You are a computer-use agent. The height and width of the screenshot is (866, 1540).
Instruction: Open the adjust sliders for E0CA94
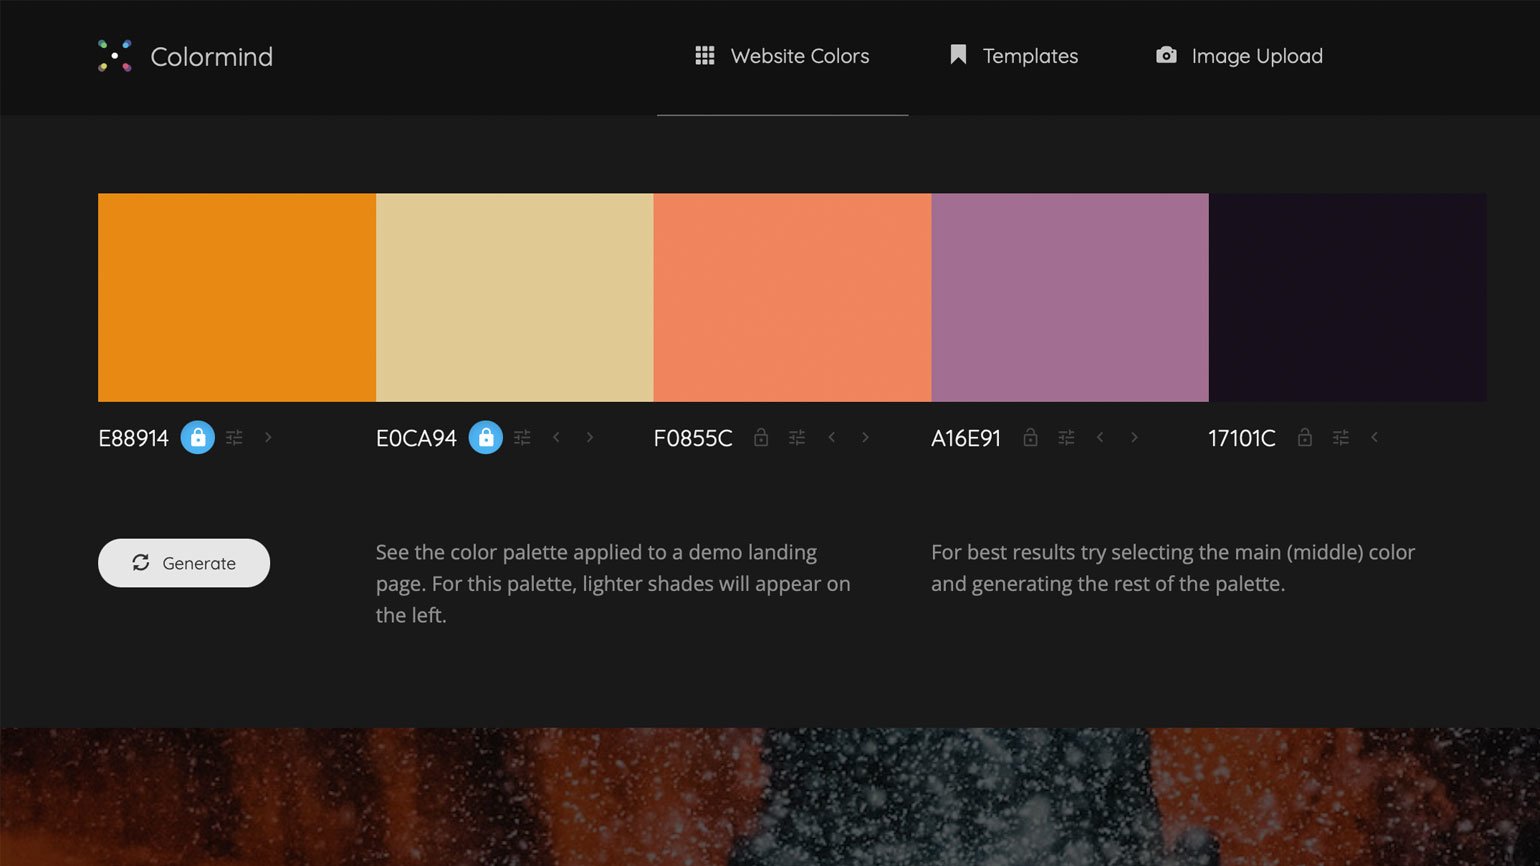522,437
